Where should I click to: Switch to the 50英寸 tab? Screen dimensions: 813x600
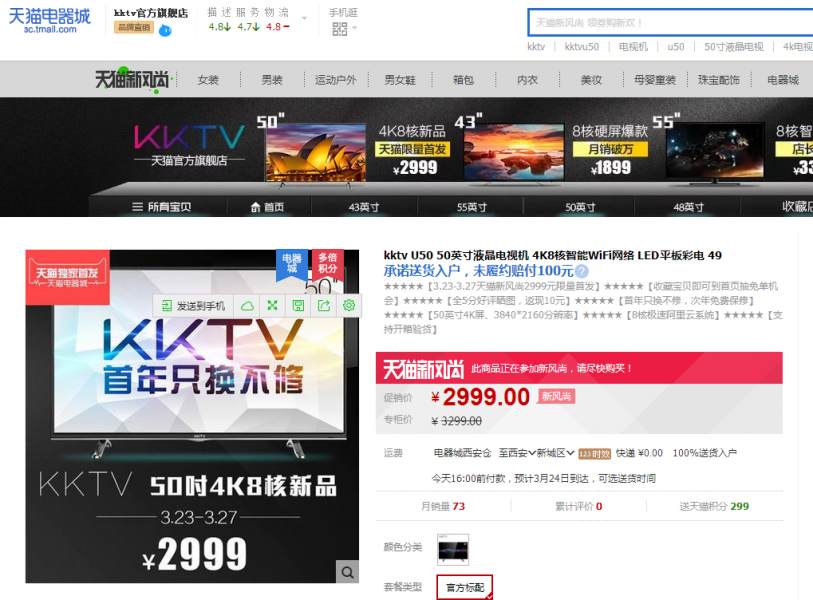580,207
